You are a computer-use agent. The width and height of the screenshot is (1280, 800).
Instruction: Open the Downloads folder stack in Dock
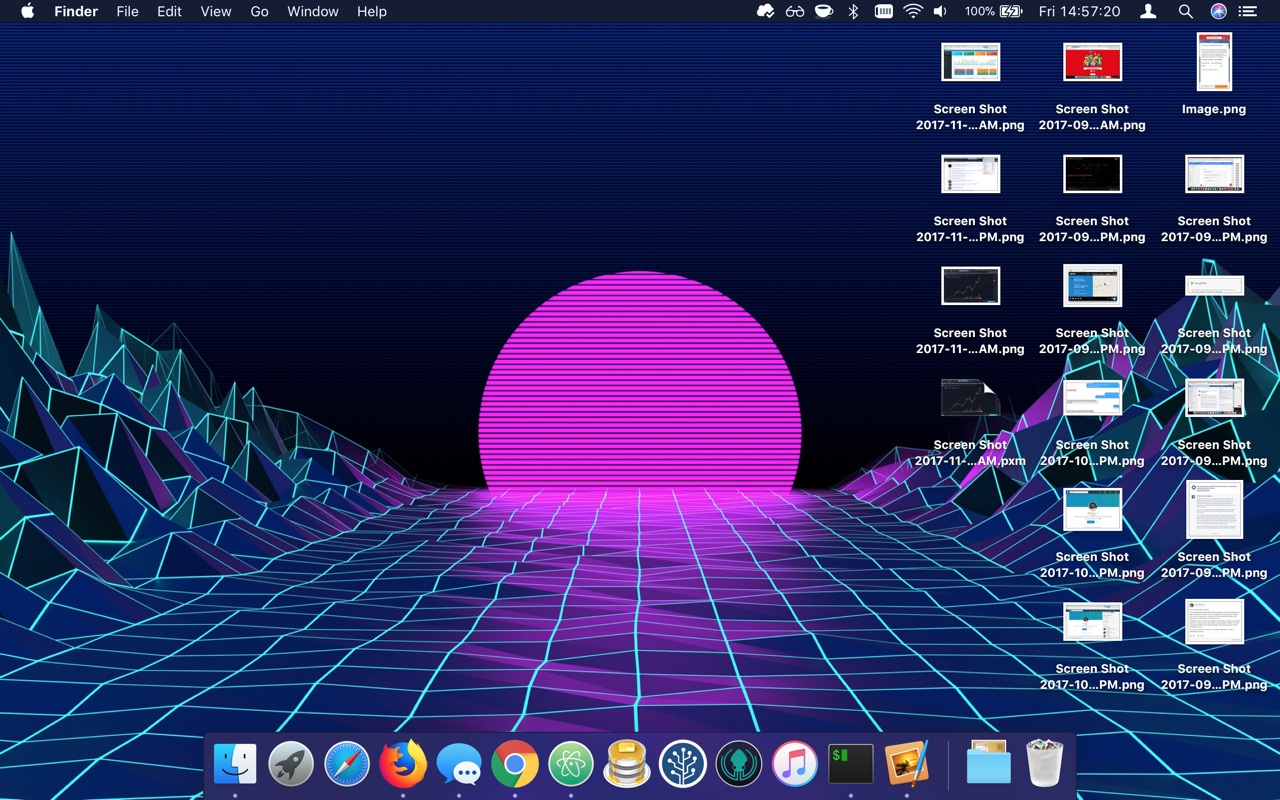pyautogui.click(x=989, y=765)
